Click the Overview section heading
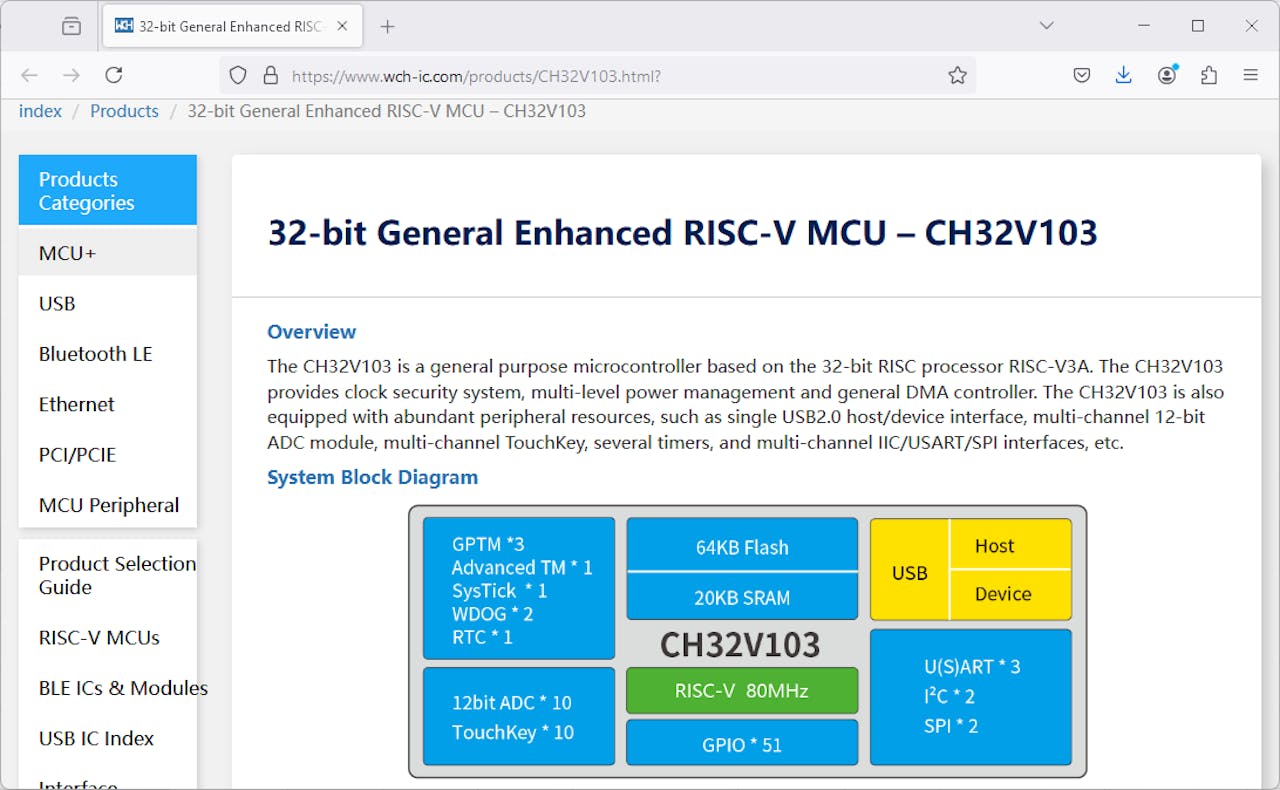 [x=311, y=332]
